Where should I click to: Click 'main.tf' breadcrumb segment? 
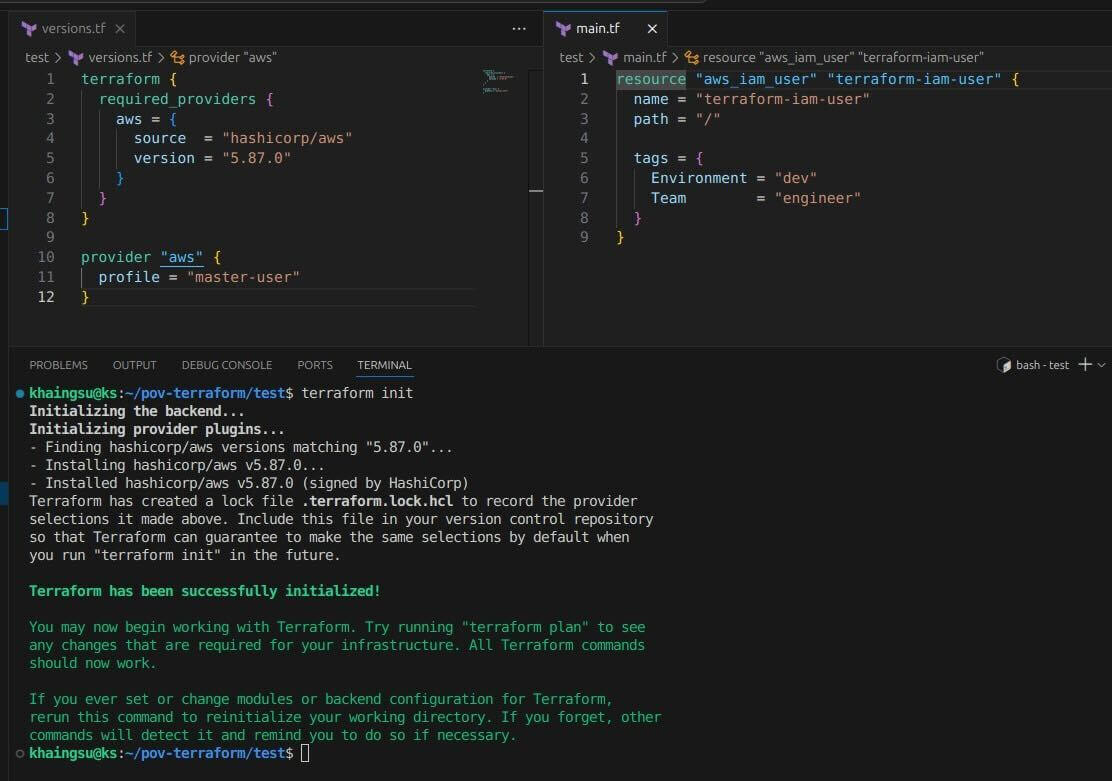645,57
